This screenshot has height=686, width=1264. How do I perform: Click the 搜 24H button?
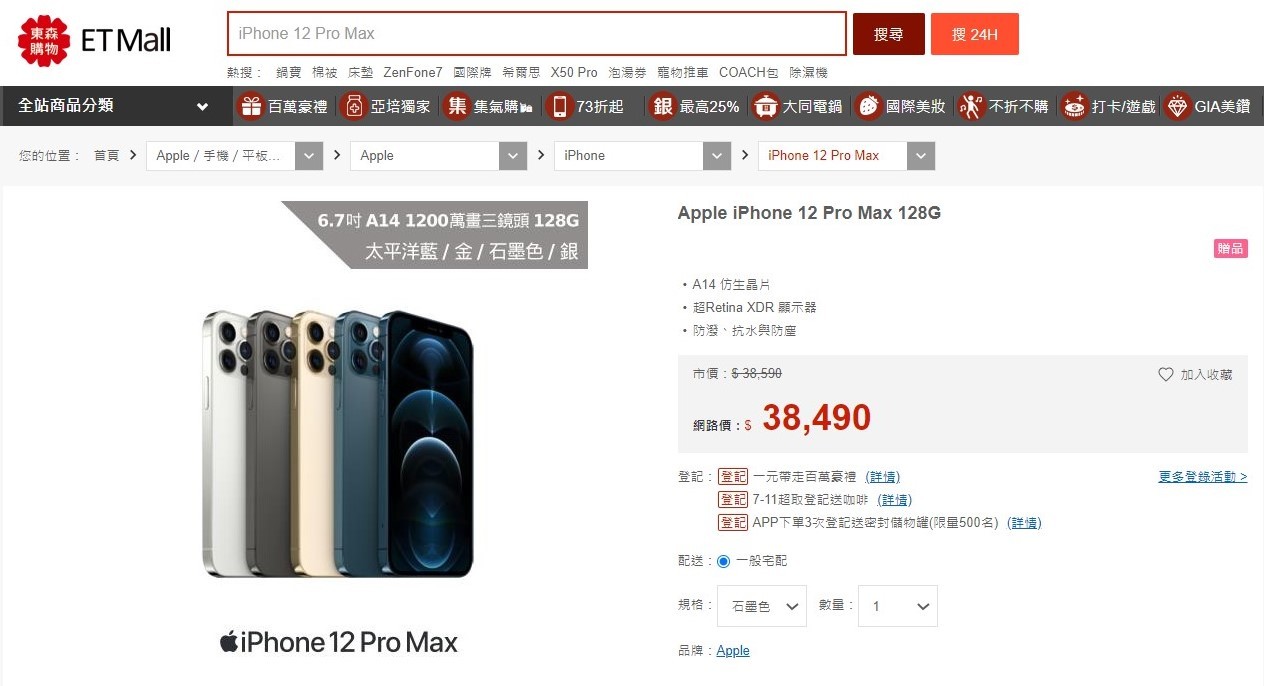[974, 34]
